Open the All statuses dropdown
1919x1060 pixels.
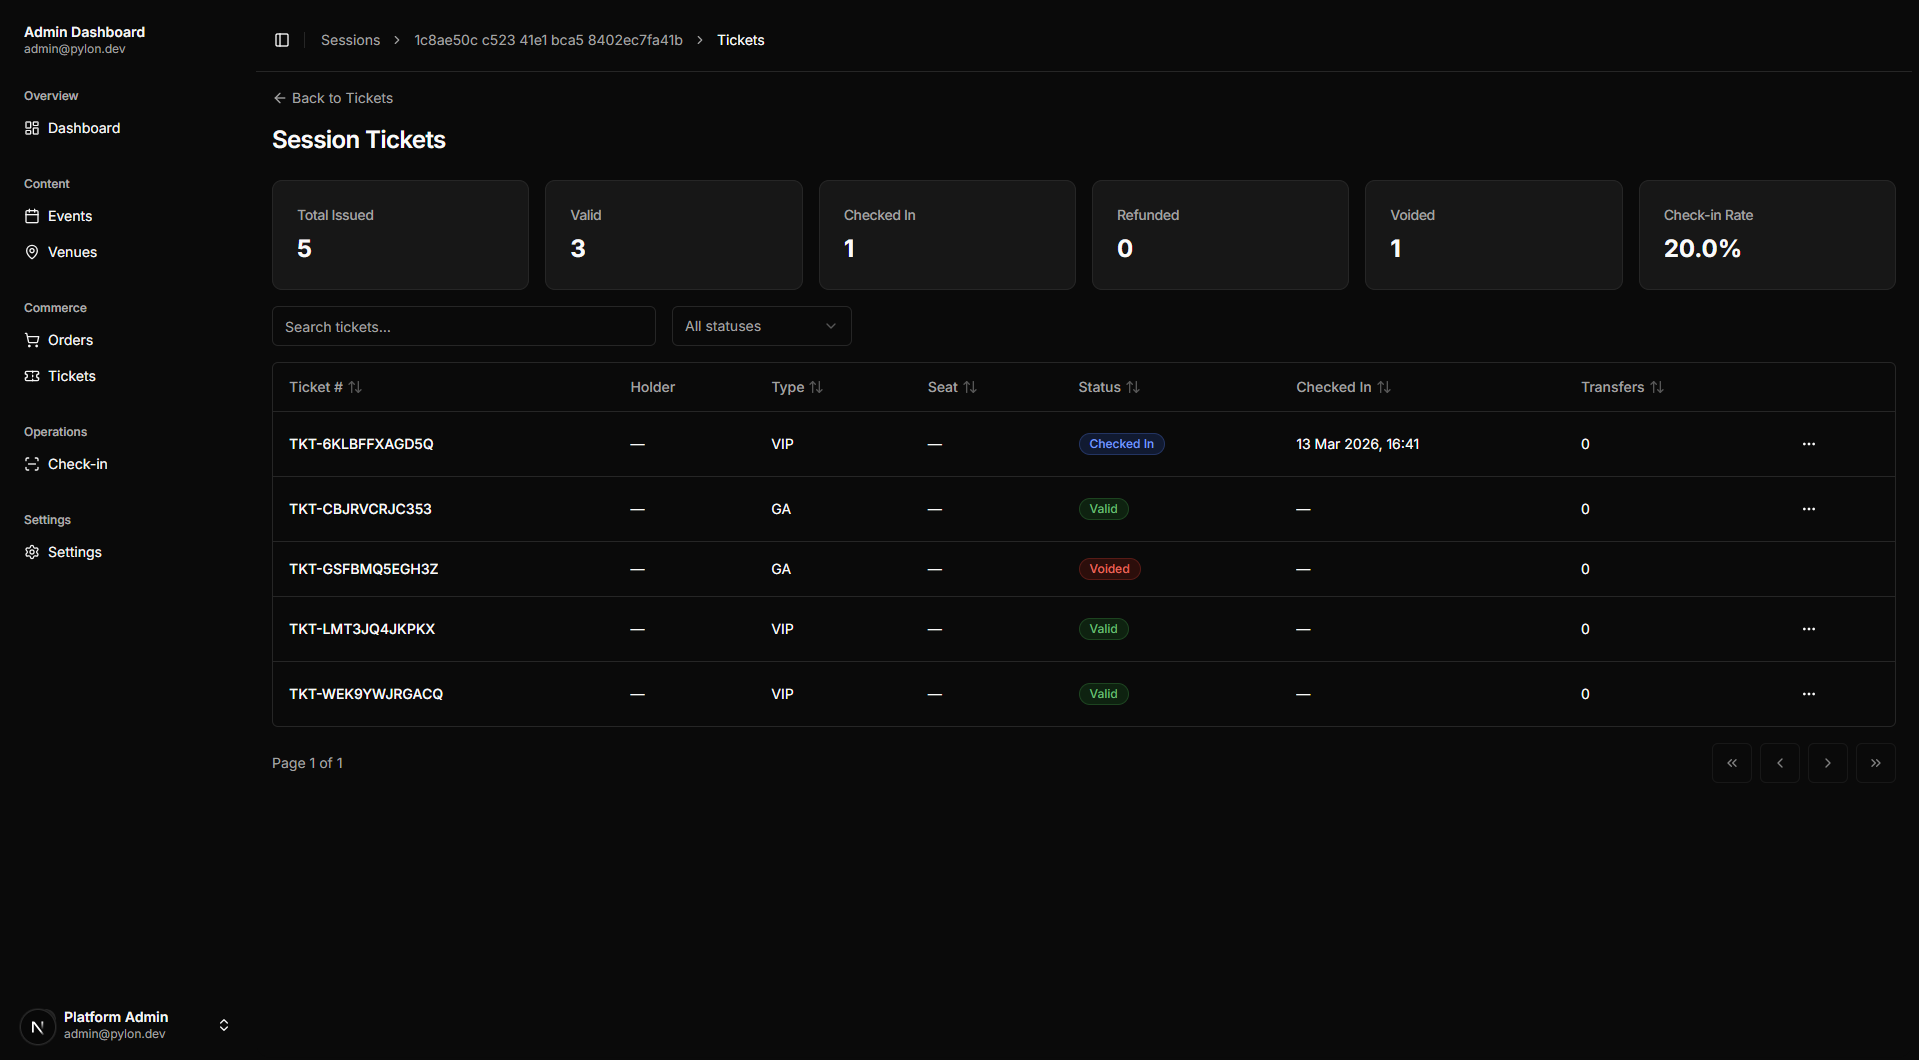pos(762,326)
